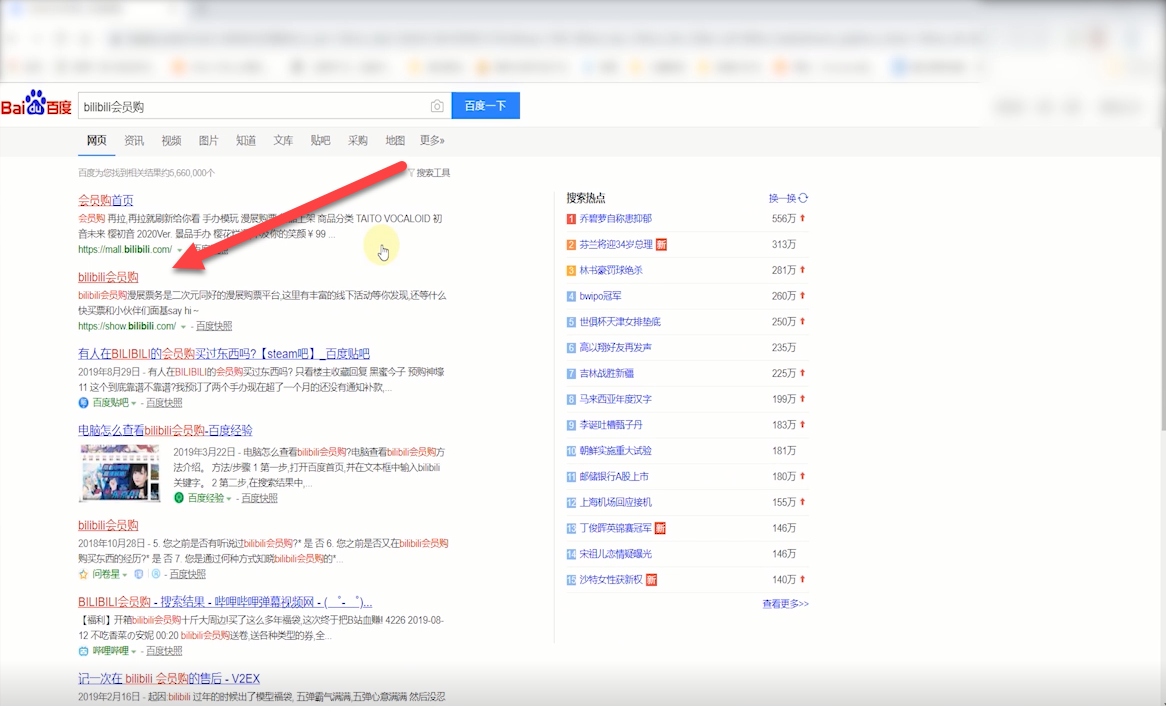Click the star icon beside 问卷星

pos(83,574)
